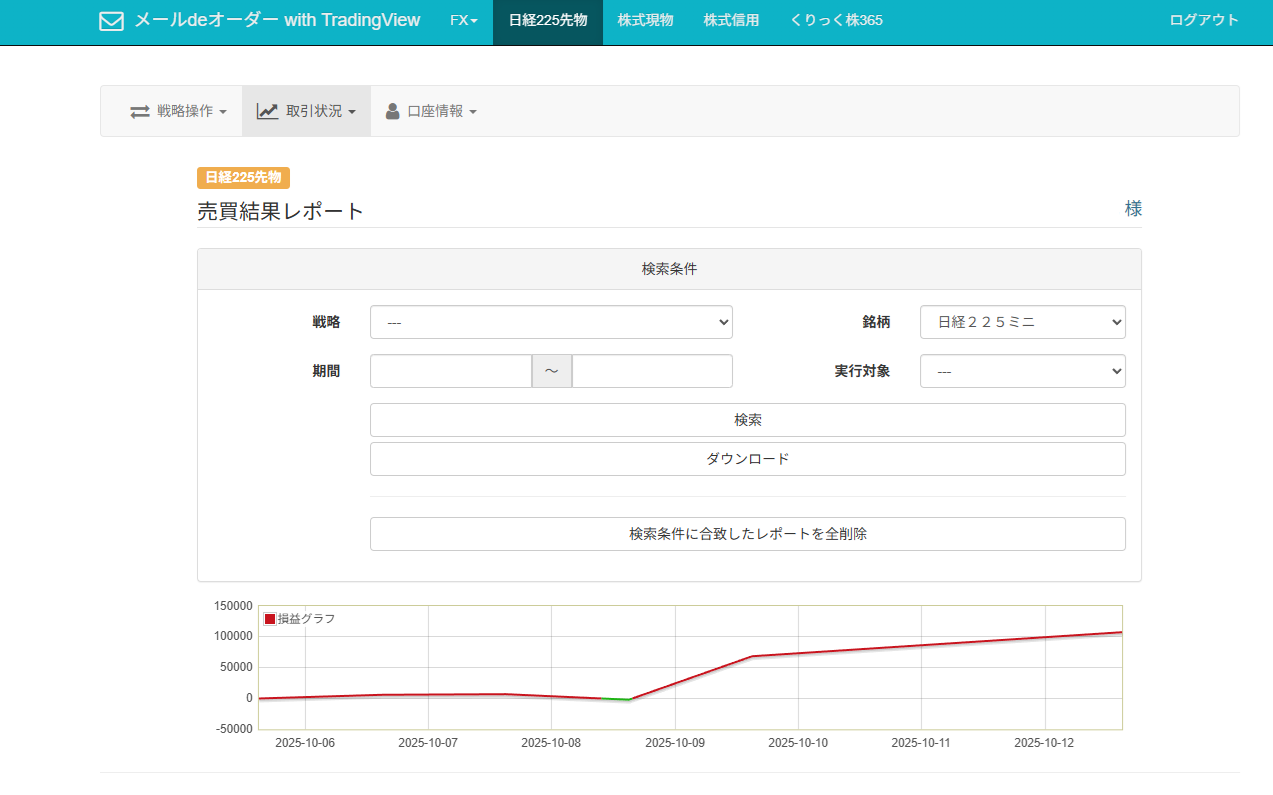This screenshot has height=795, width=1273.
Task: Click the red 損益グラフ legend swatch
Action: pyautogui.click(x=270, y=619)
